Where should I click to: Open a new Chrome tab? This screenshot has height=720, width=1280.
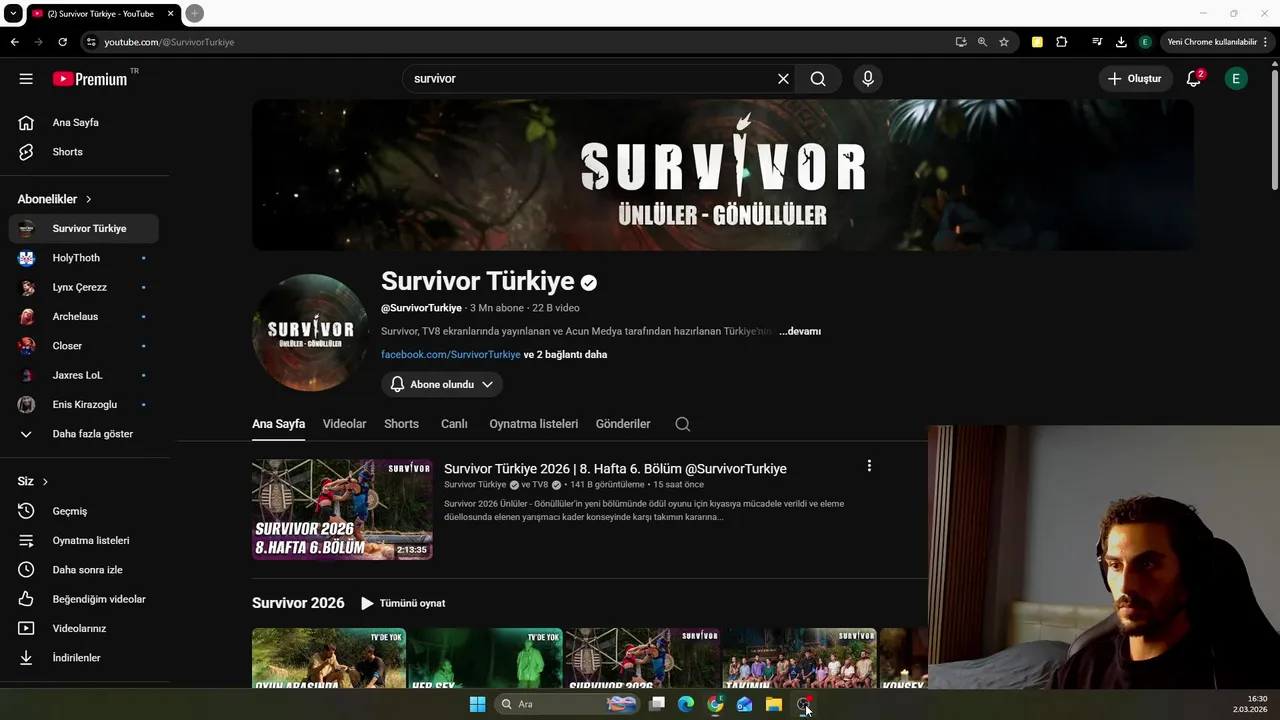click(x=195, y=13)
